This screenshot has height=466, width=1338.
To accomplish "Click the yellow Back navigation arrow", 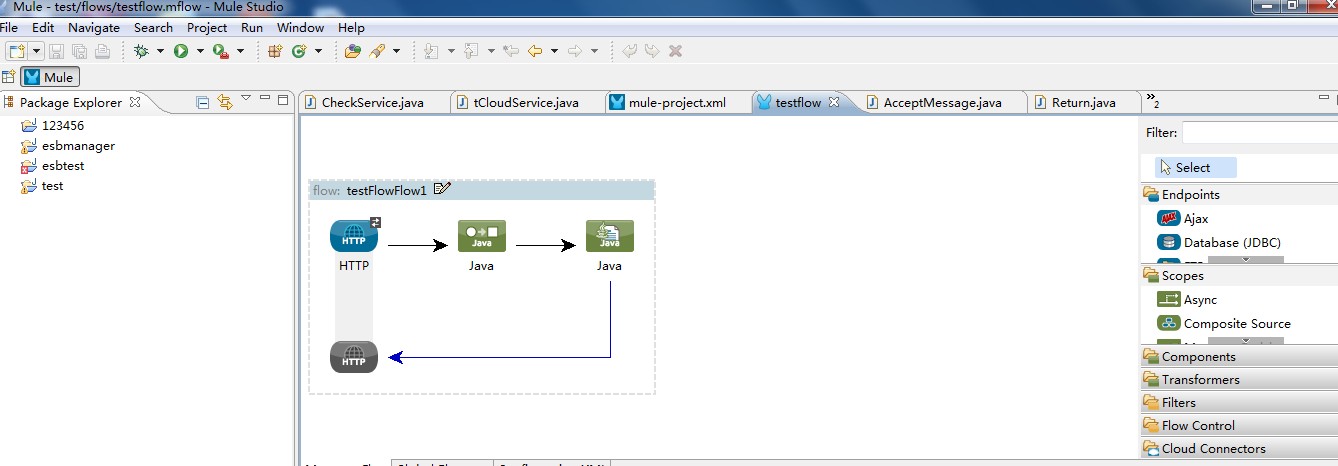I will 535,51.
